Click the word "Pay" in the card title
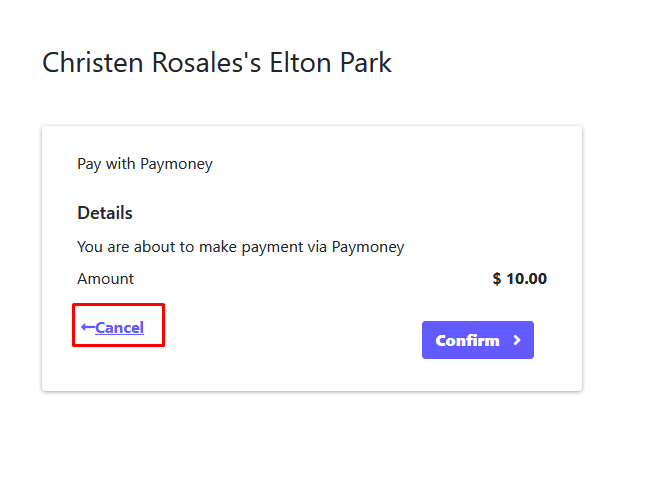649x486 pixels. click(88, 164)
